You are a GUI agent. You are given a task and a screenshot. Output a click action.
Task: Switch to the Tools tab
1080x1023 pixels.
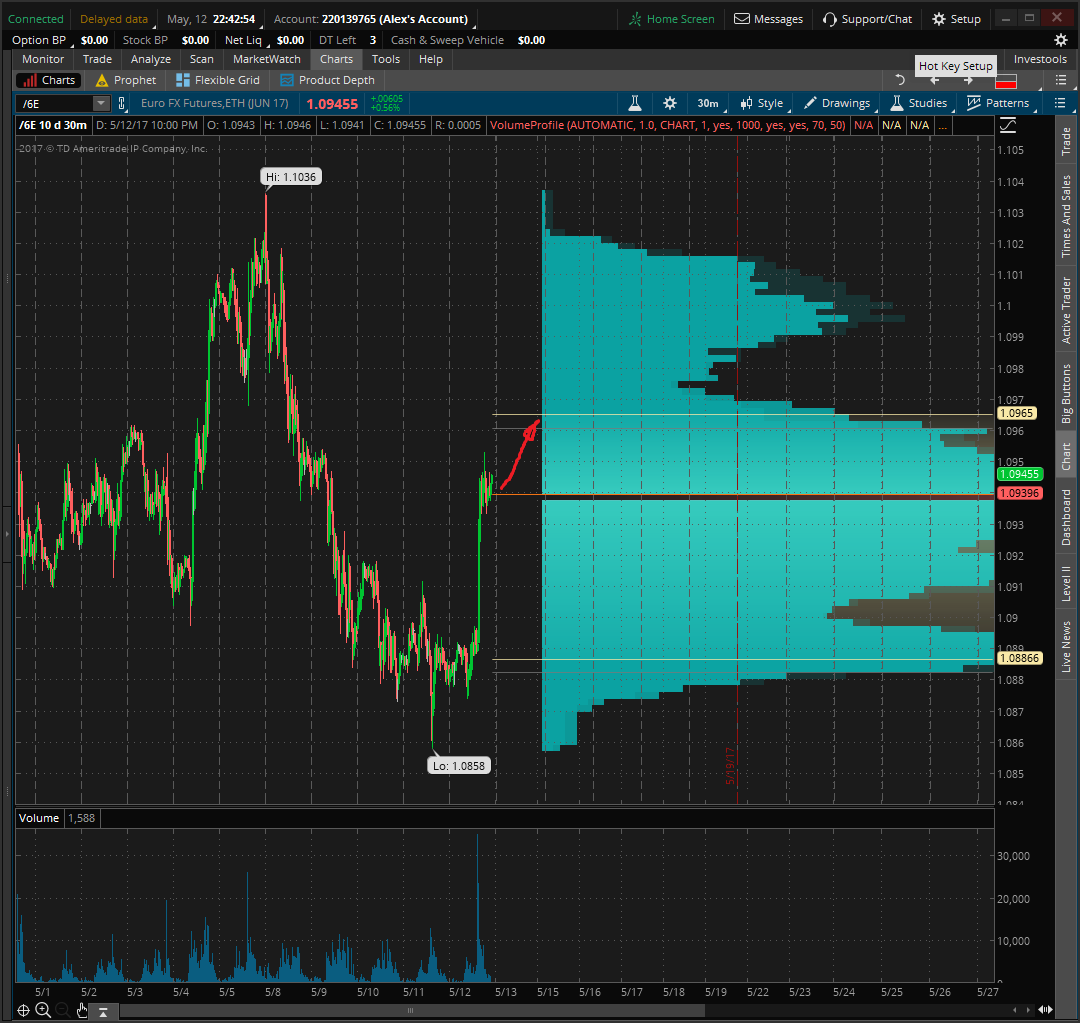click(386, 59)
